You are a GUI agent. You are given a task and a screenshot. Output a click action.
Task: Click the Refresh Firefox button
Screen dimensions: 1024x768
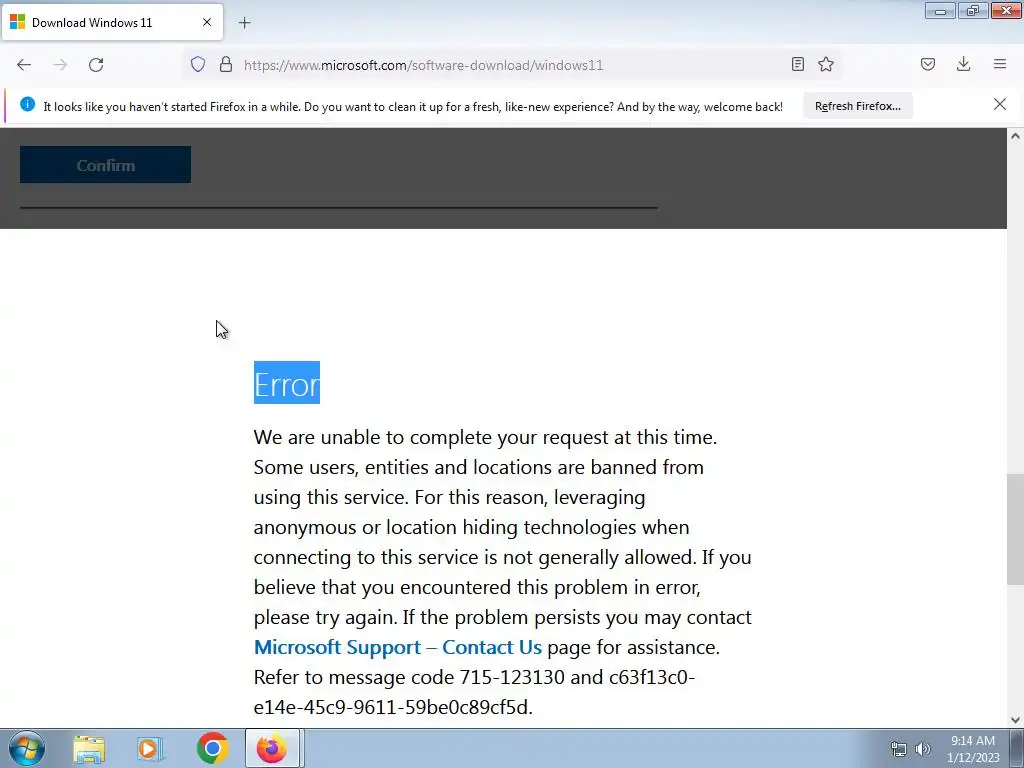[857, 106]
